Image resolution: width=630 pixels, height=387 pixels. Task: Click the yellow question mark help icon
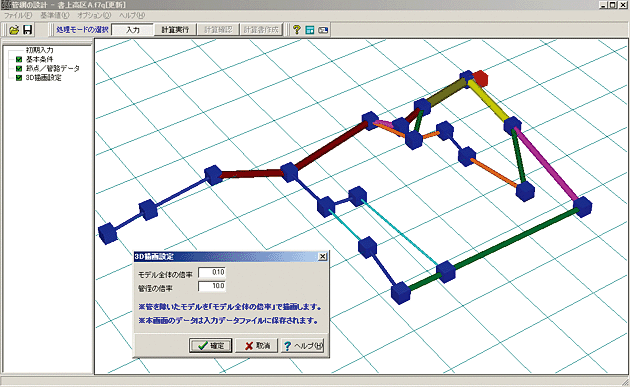297,30
